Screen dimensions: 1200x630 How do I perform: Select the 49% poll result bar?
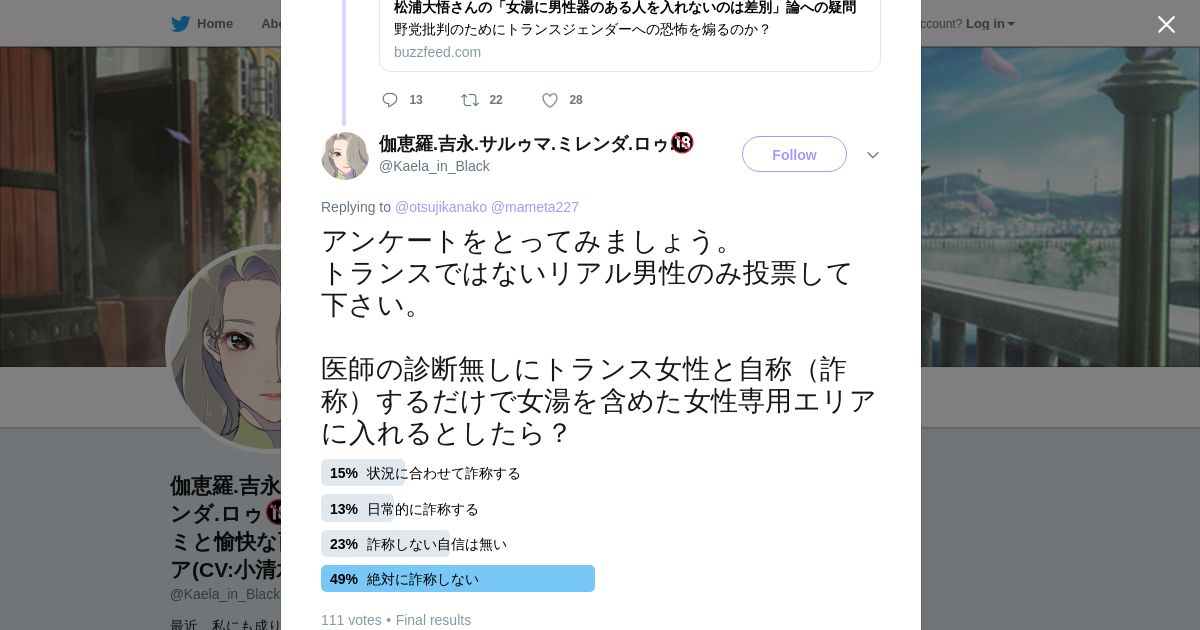(x=458, y=579)
